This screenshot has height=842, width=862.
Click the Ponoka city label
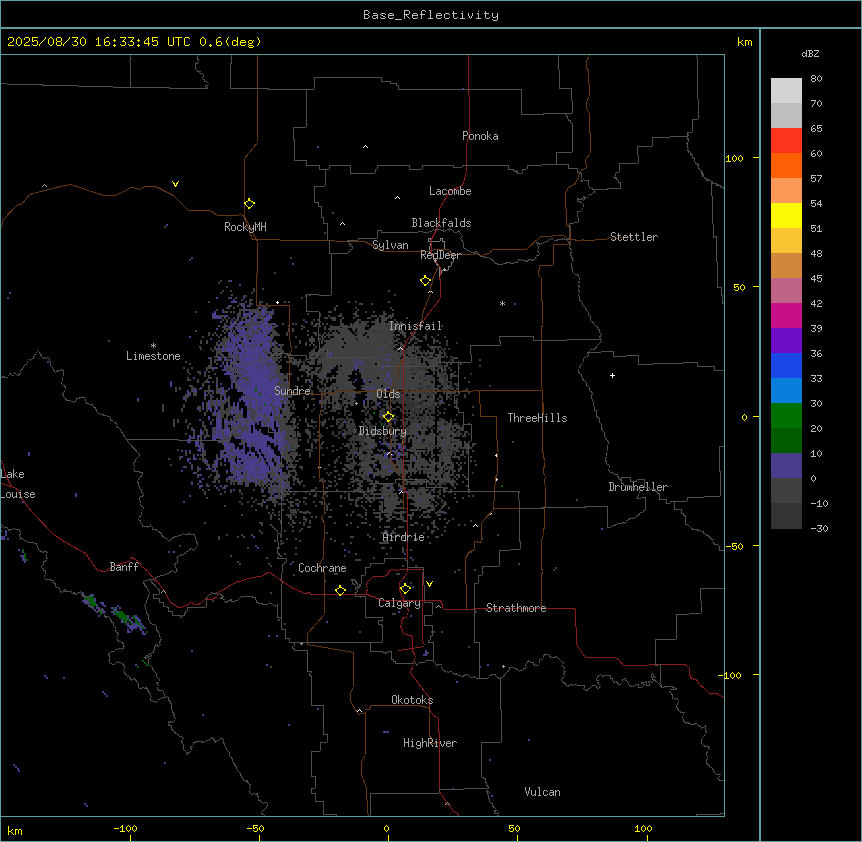[x=480, y=136]
